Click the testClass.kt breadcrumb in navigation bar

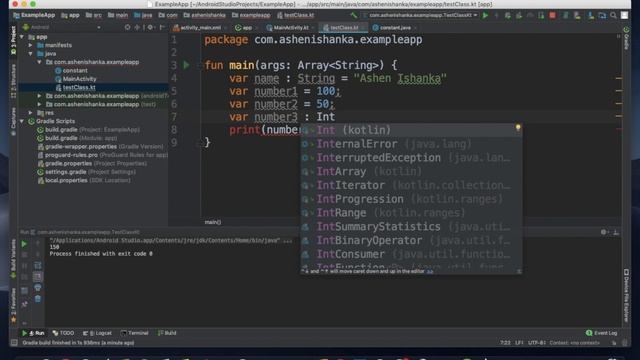click(x=296, y=16)
